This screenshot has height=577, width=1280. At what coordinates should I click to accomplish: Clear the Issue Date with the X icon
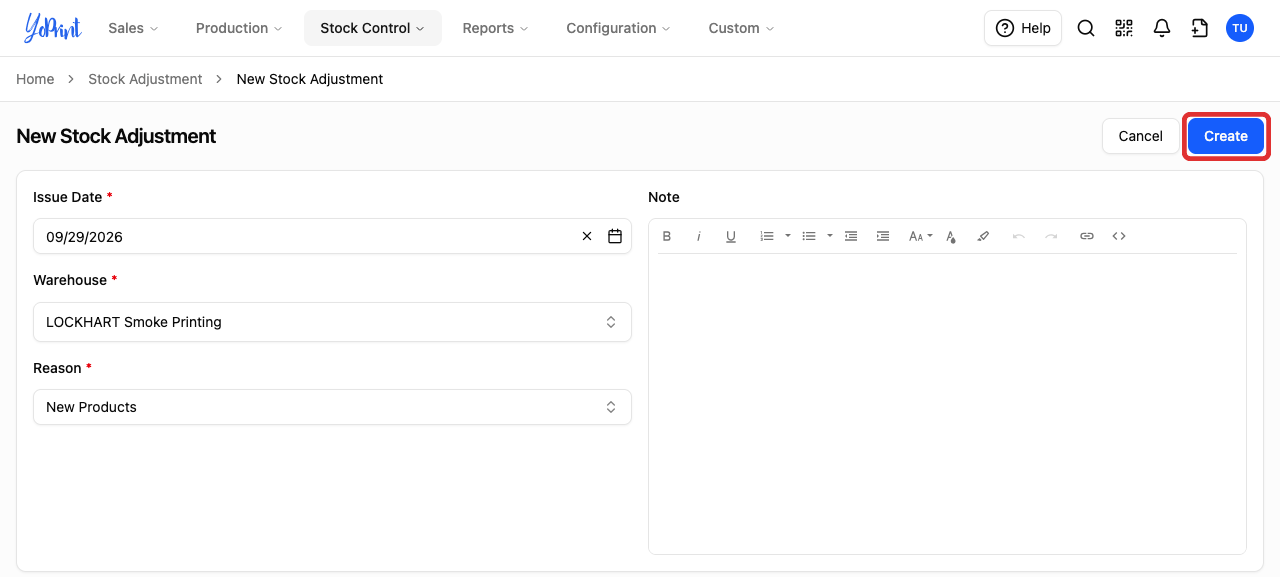point(587,237)
